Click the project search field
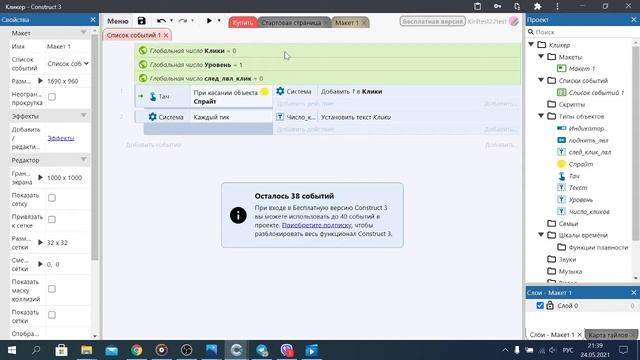Image resolution: width=640 pixels, height=360 pixels. (582, 32)
